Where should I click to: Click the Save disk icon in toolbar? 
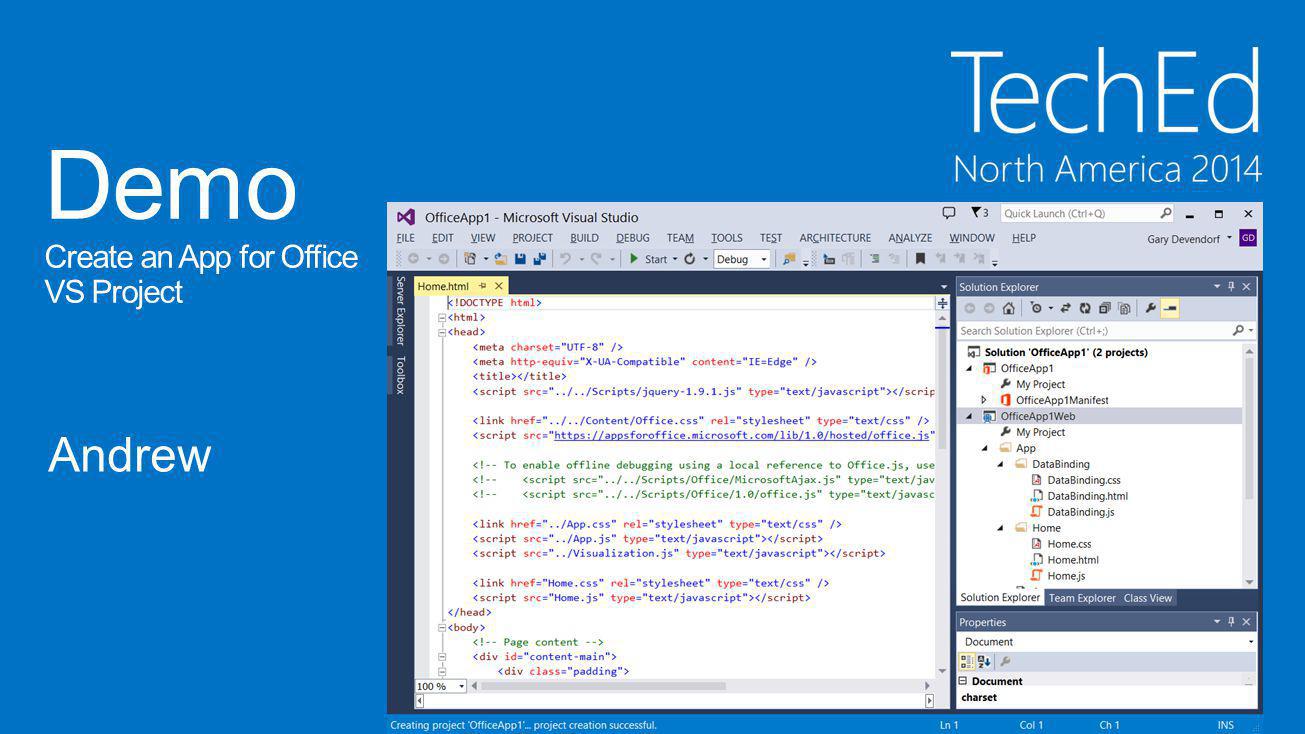point(520,259)
